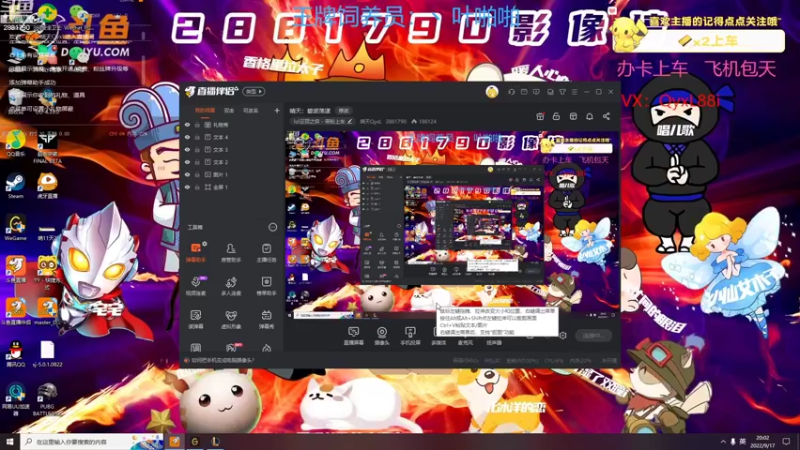
Task: Open the sj-5.0.1.0822 file on desktop
Action: point(47,354)
